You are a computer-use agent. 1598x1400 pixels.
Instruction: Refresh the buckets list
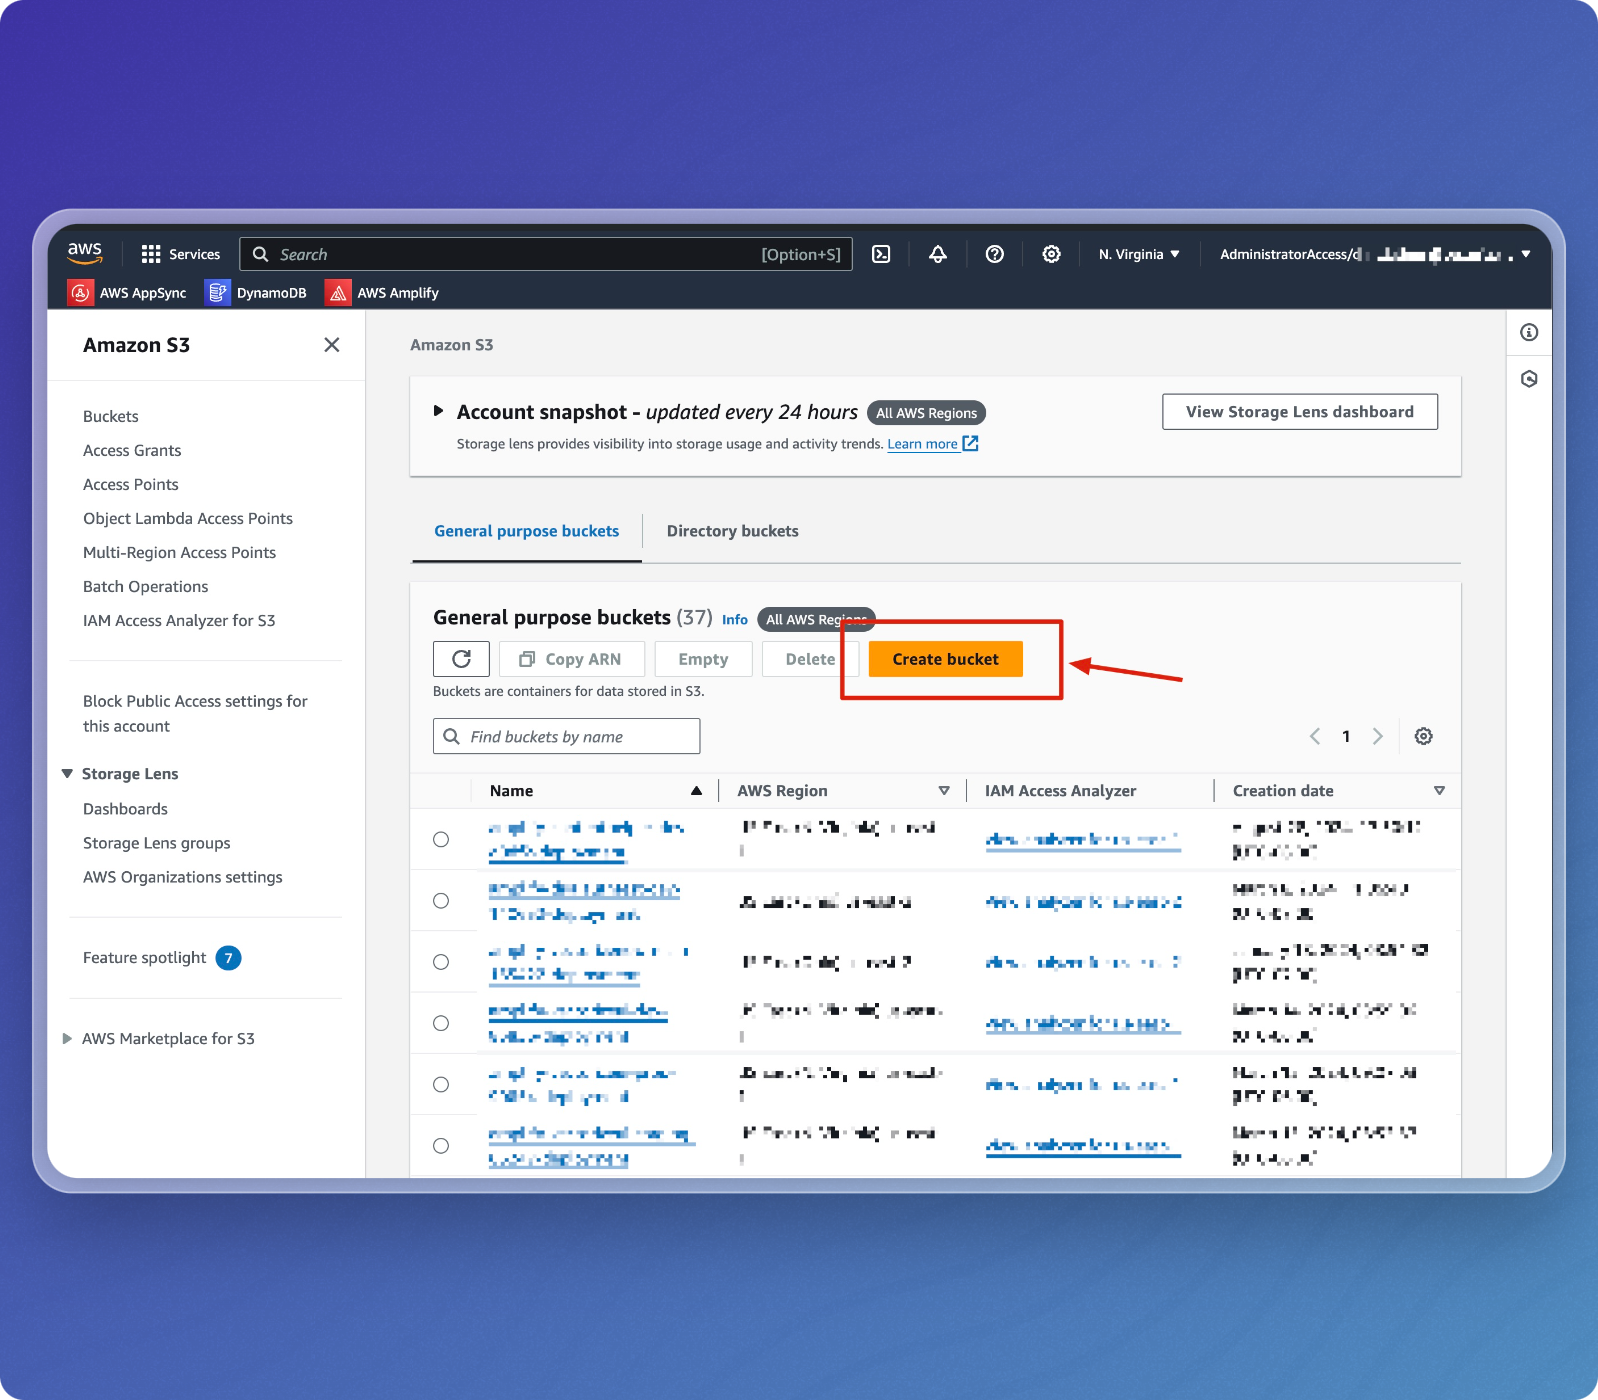pos(461,659)
